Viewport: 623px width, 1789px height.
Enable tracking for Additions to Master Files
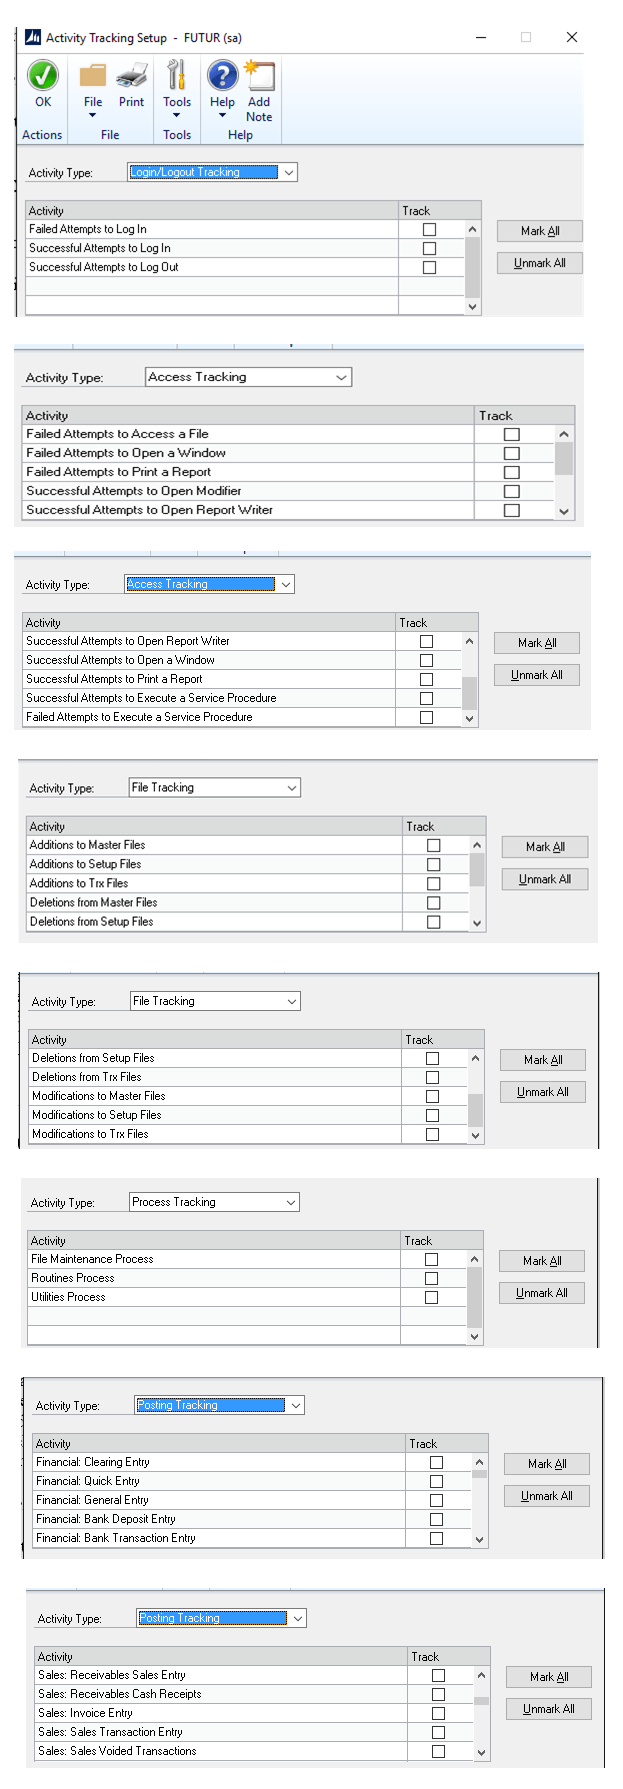pyautogui.click(x=434, y=845)
